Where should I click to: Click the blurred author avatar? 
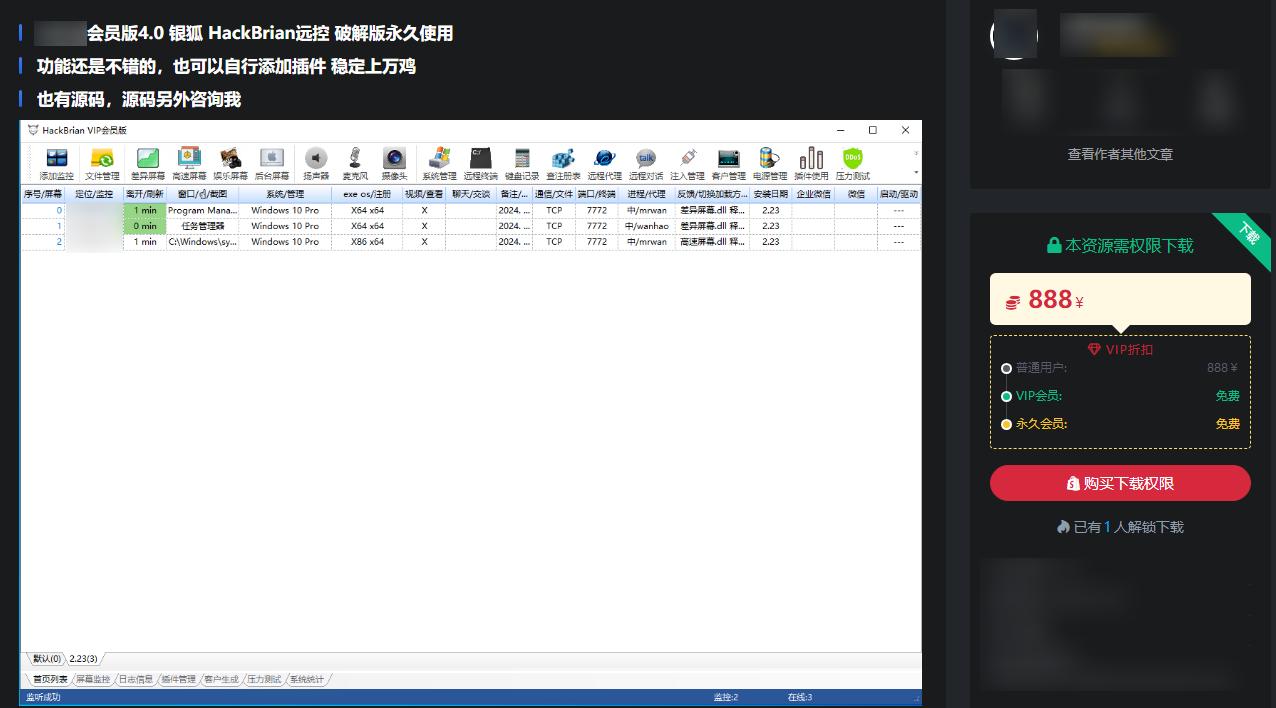click(x=1014, y=35)
